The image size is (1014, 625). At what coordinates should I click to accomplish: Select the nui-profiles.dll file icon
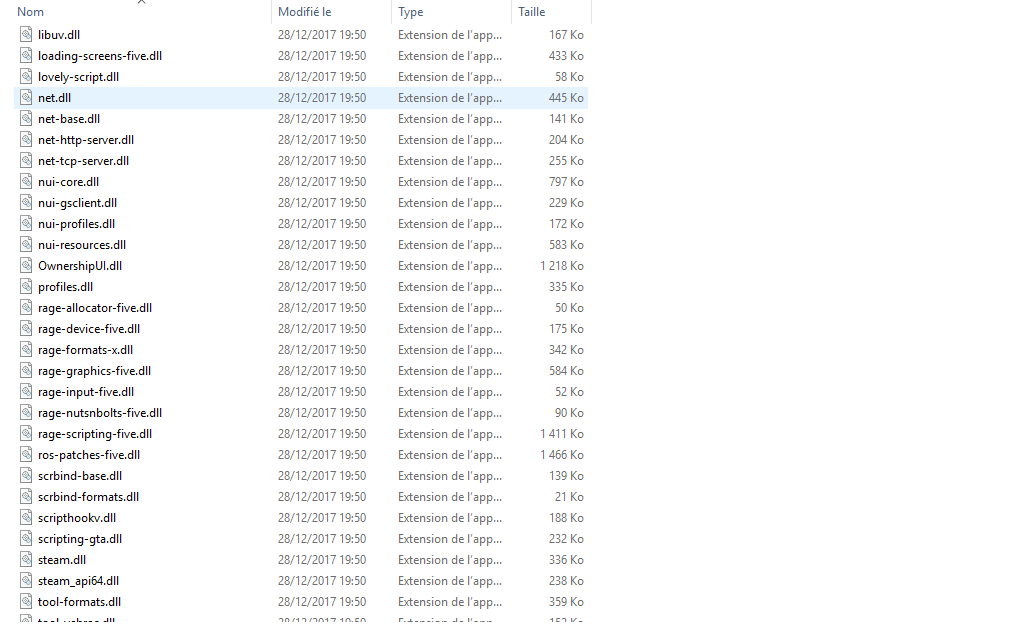(26, 224)
